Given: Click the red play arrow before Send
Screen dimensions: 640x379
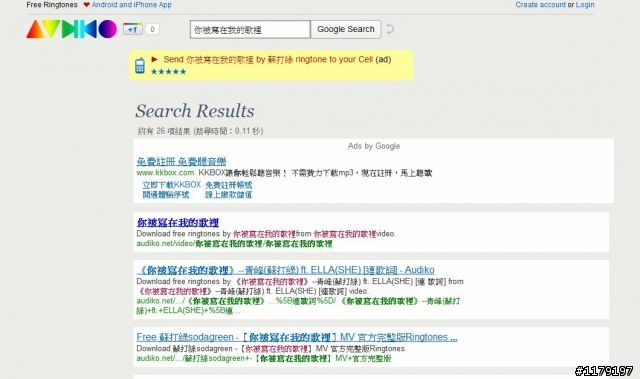Looking at the screenshot, I should 154,59.
